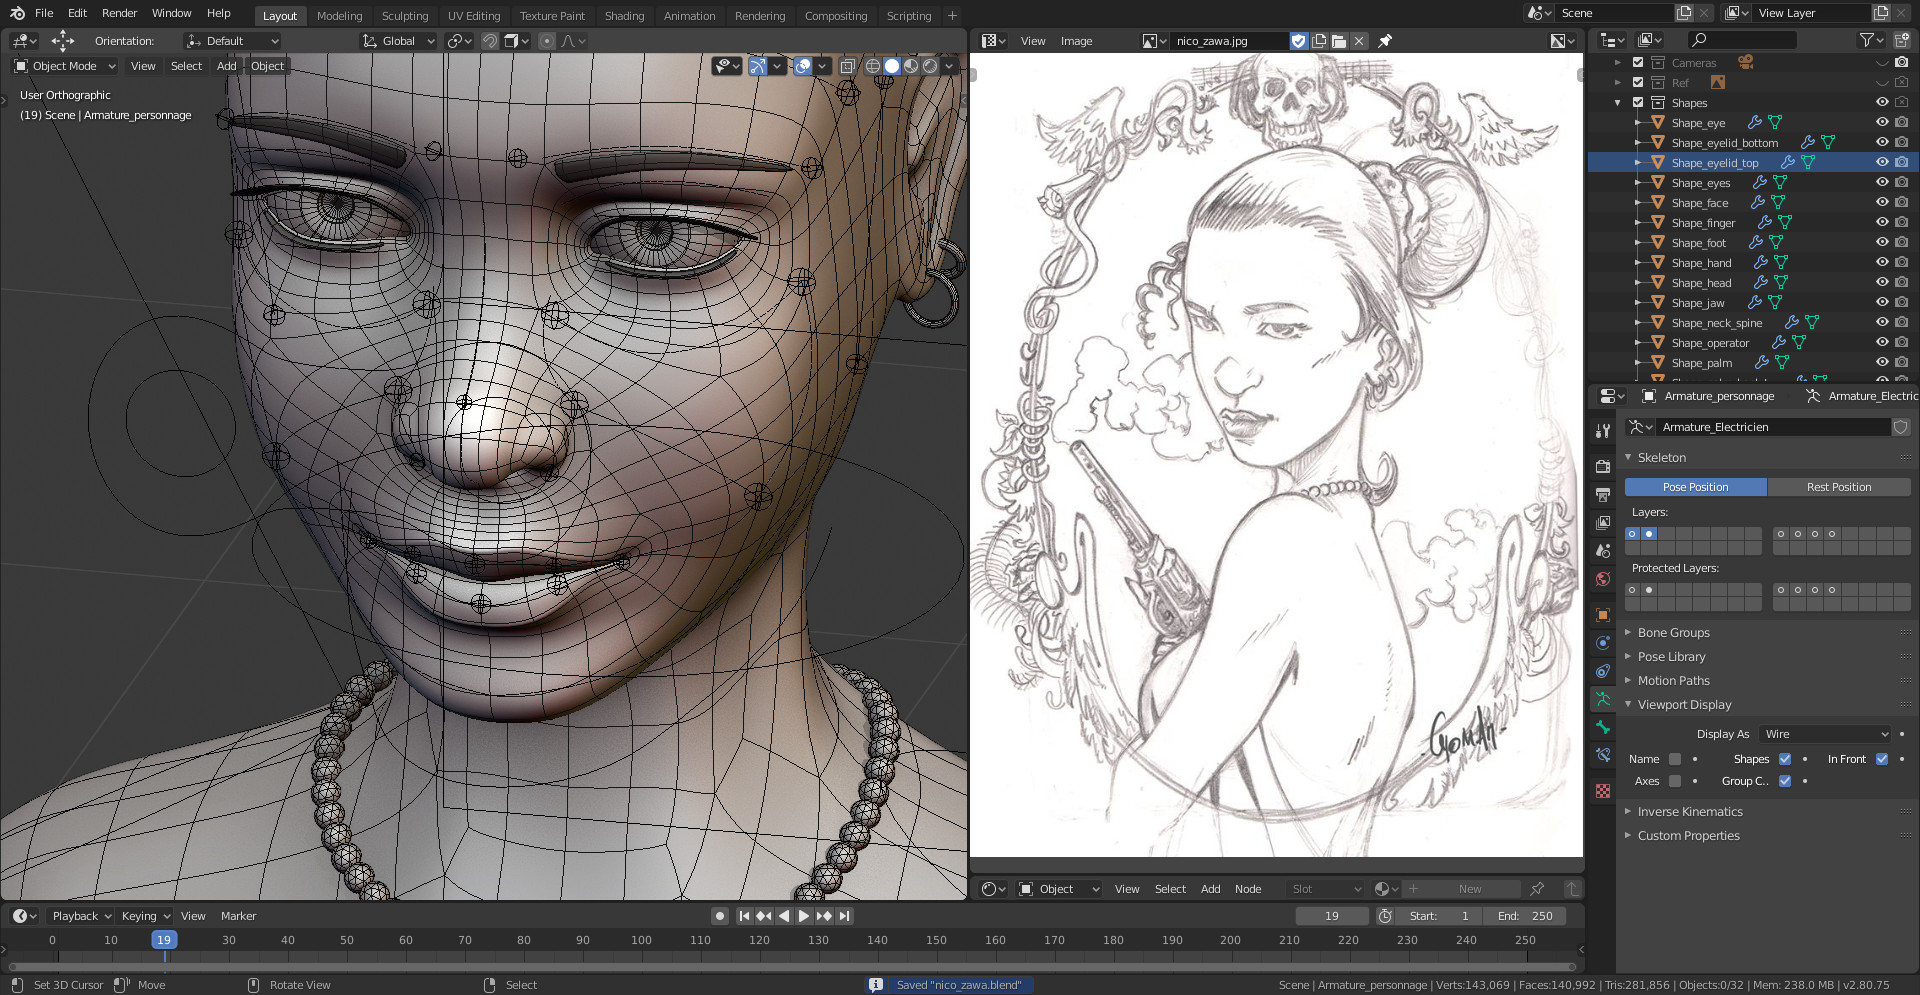Open the Bone Constraints properties tab
1920x995 pixels.
pos(1603,755)
